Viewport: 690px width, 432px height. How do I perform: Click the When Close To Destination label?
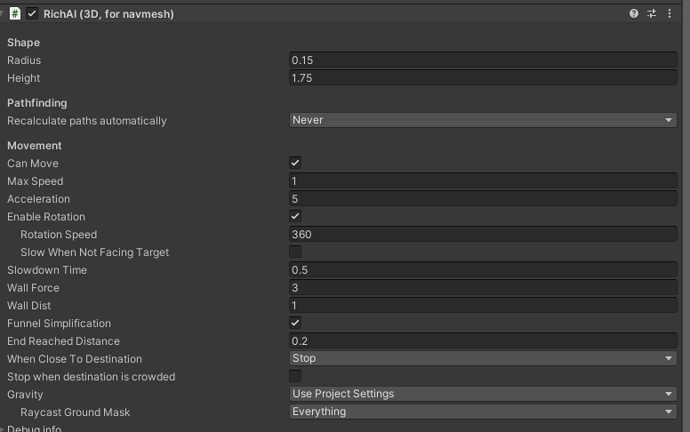74,359
